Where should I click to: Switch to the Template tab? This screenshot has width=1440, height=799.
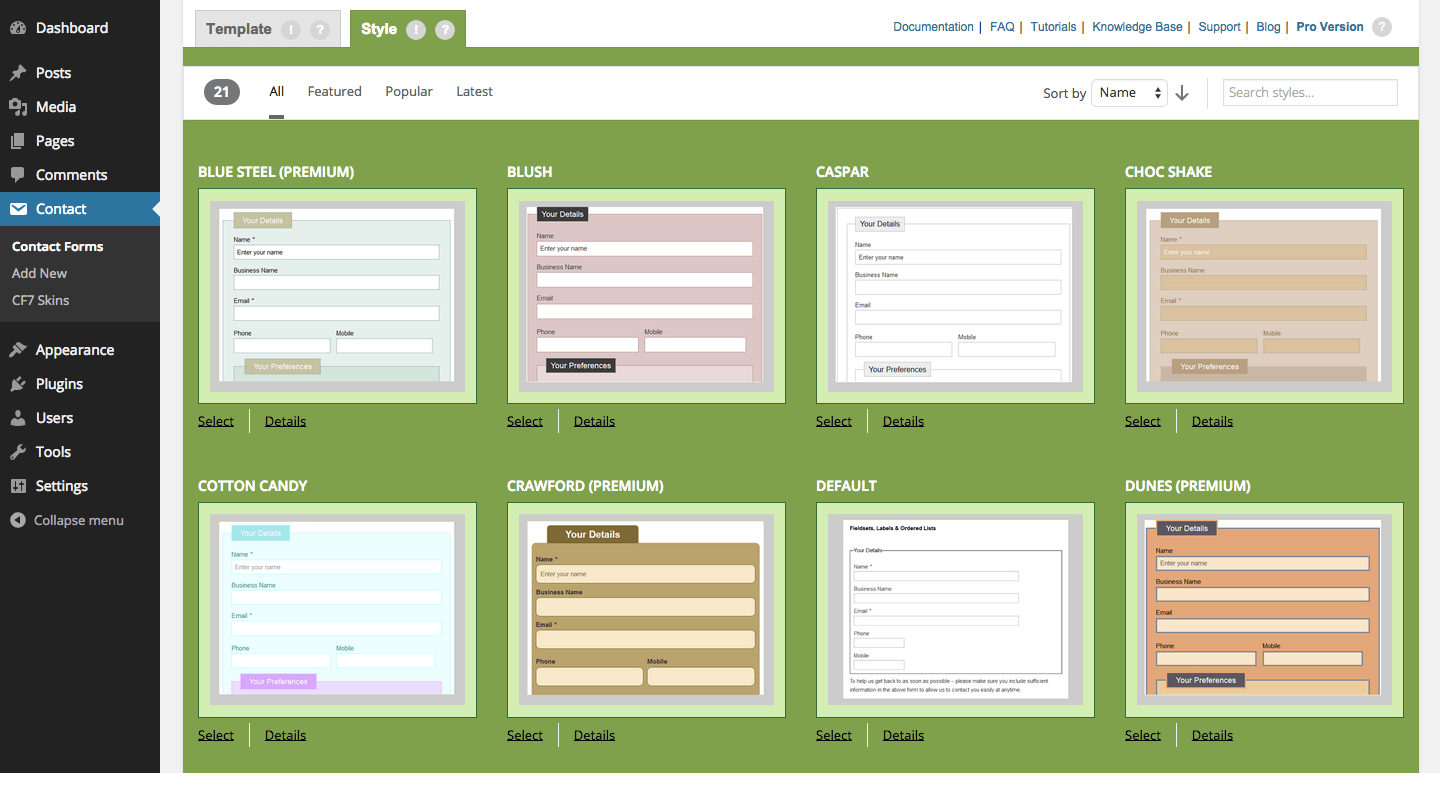[x=238, y=29]
